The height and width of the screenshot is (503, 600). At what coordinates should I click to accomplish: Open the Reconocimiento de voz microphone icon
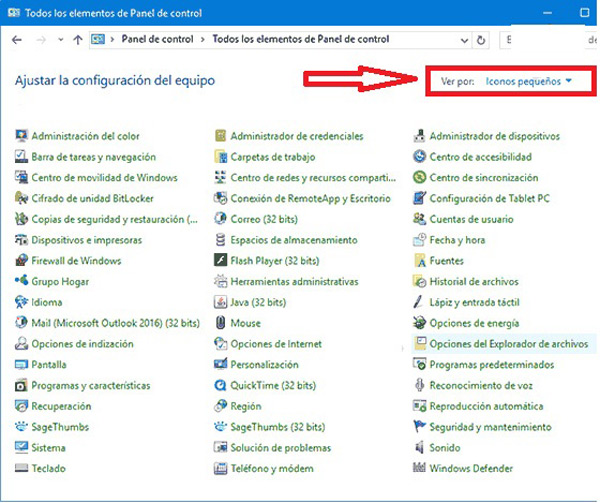419,385
